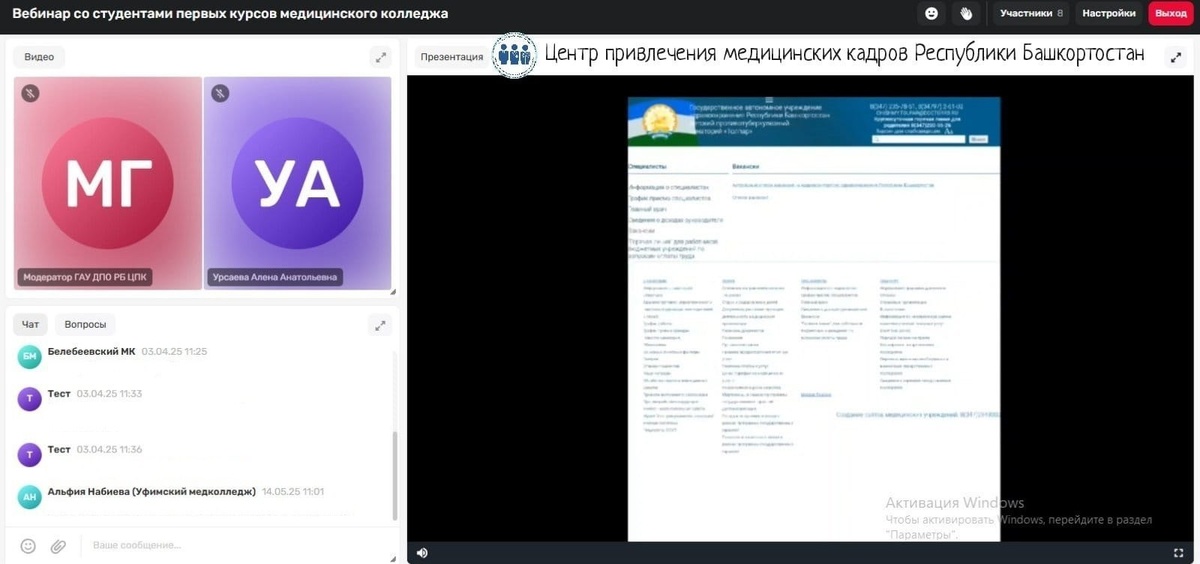Attach a file with paperclip icon
The width and height of the screenshot is (1200, 564).
point(58,546)
